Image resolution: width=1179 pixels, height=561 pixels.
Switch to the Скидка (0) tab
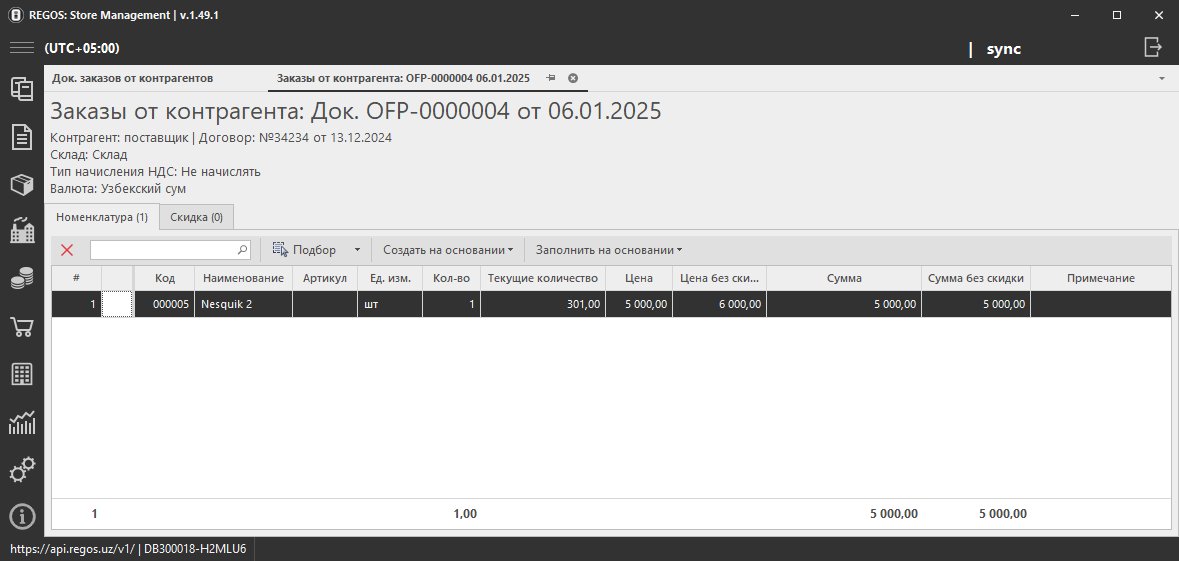coord(196,216)
